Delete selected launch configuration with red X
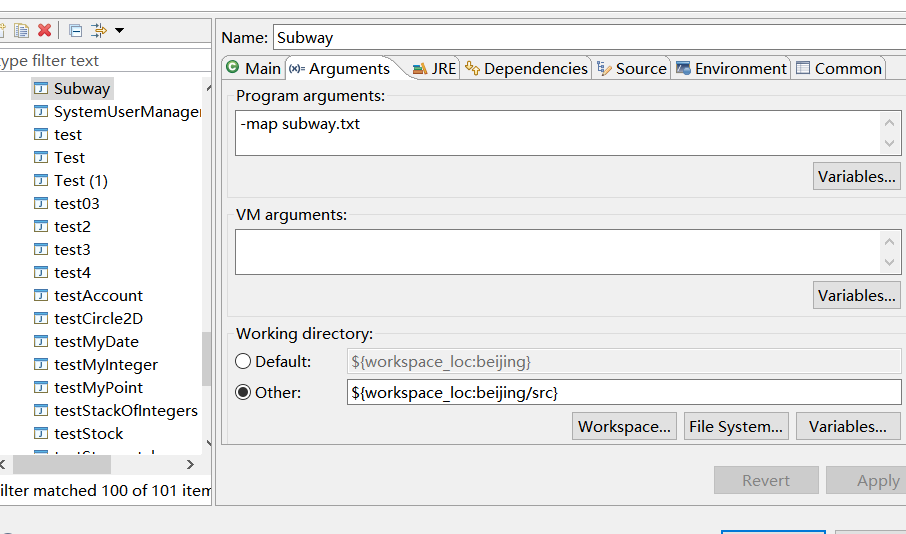Image resolution: width=906 pixels, height=534 pixels. 44,30
